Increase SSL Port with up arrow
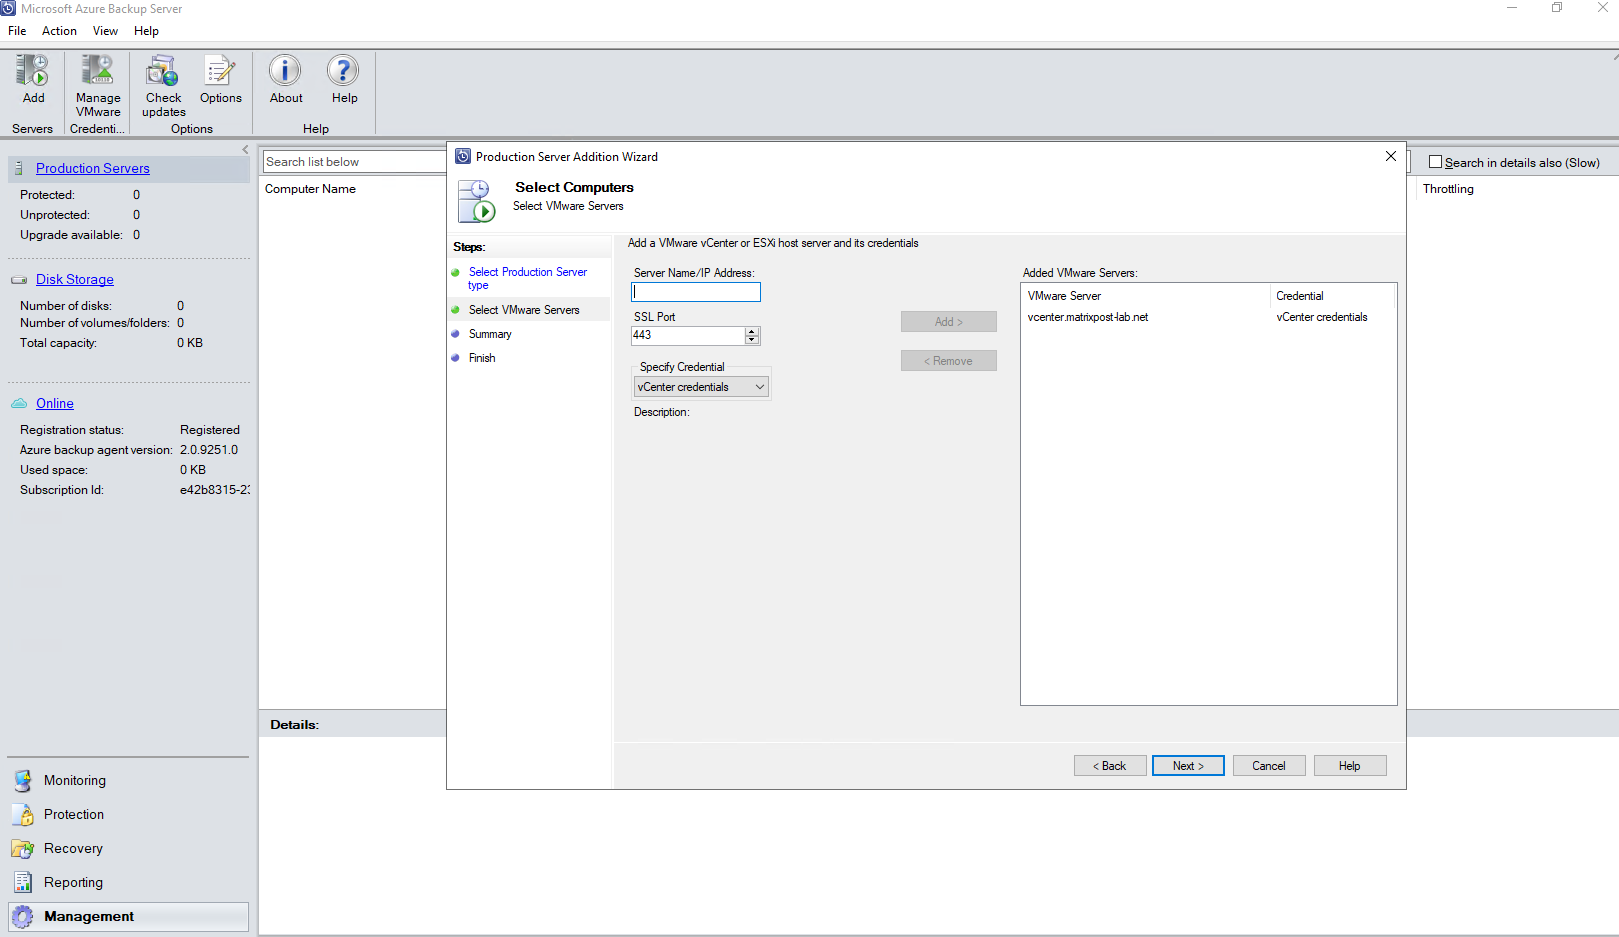Viewport: 1619px width, 937px height. pos(752,331)
